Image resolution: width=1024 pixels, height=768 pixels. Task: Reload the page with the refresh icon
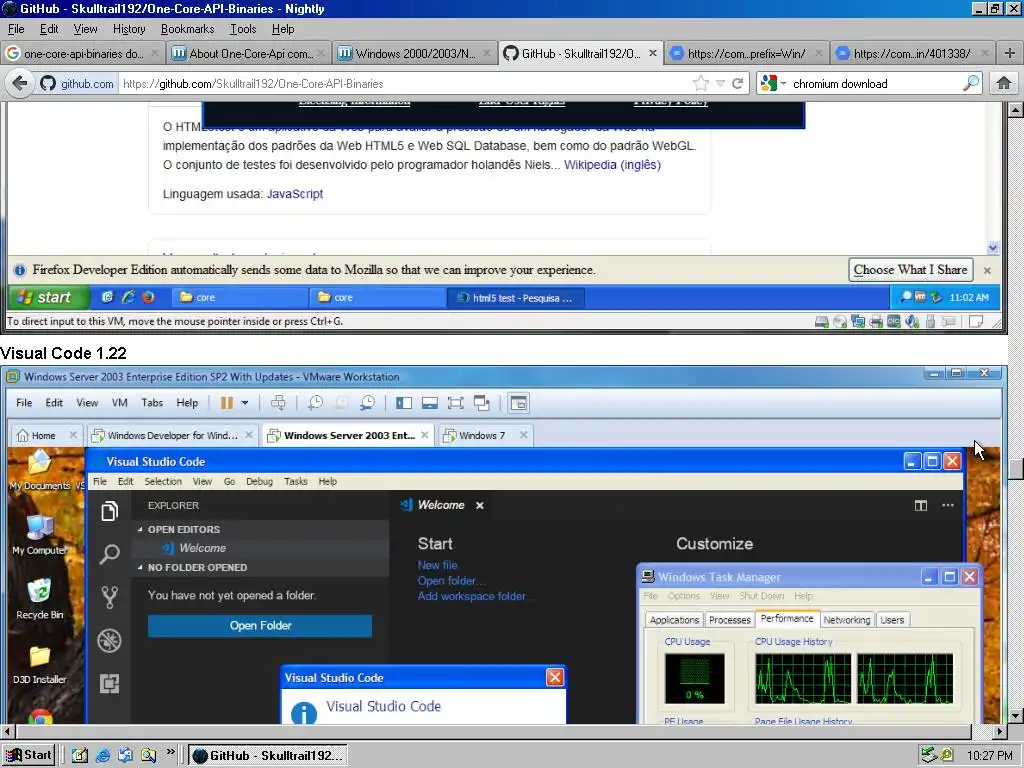738,84
